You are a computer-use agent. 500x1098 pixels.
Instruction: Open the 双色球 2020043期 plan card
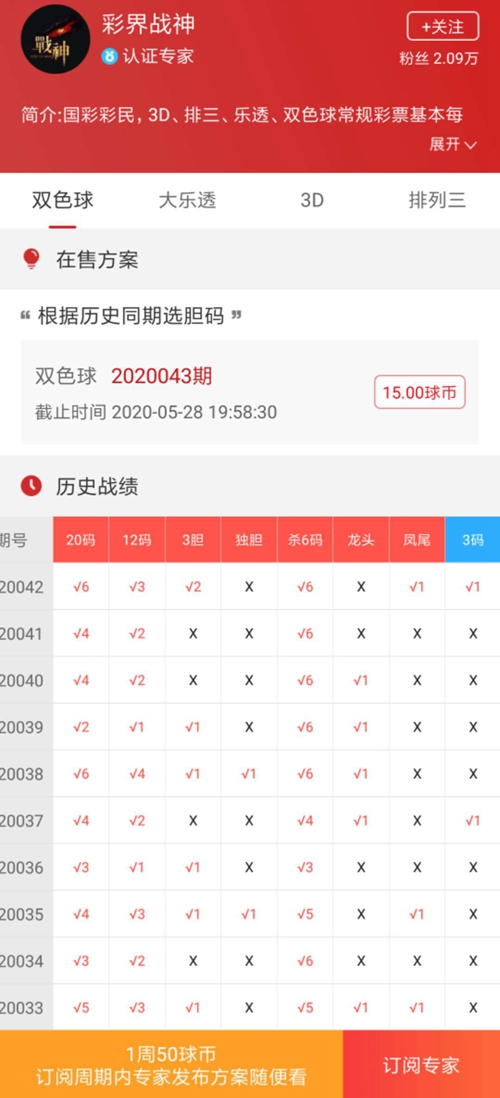point(250,392)
